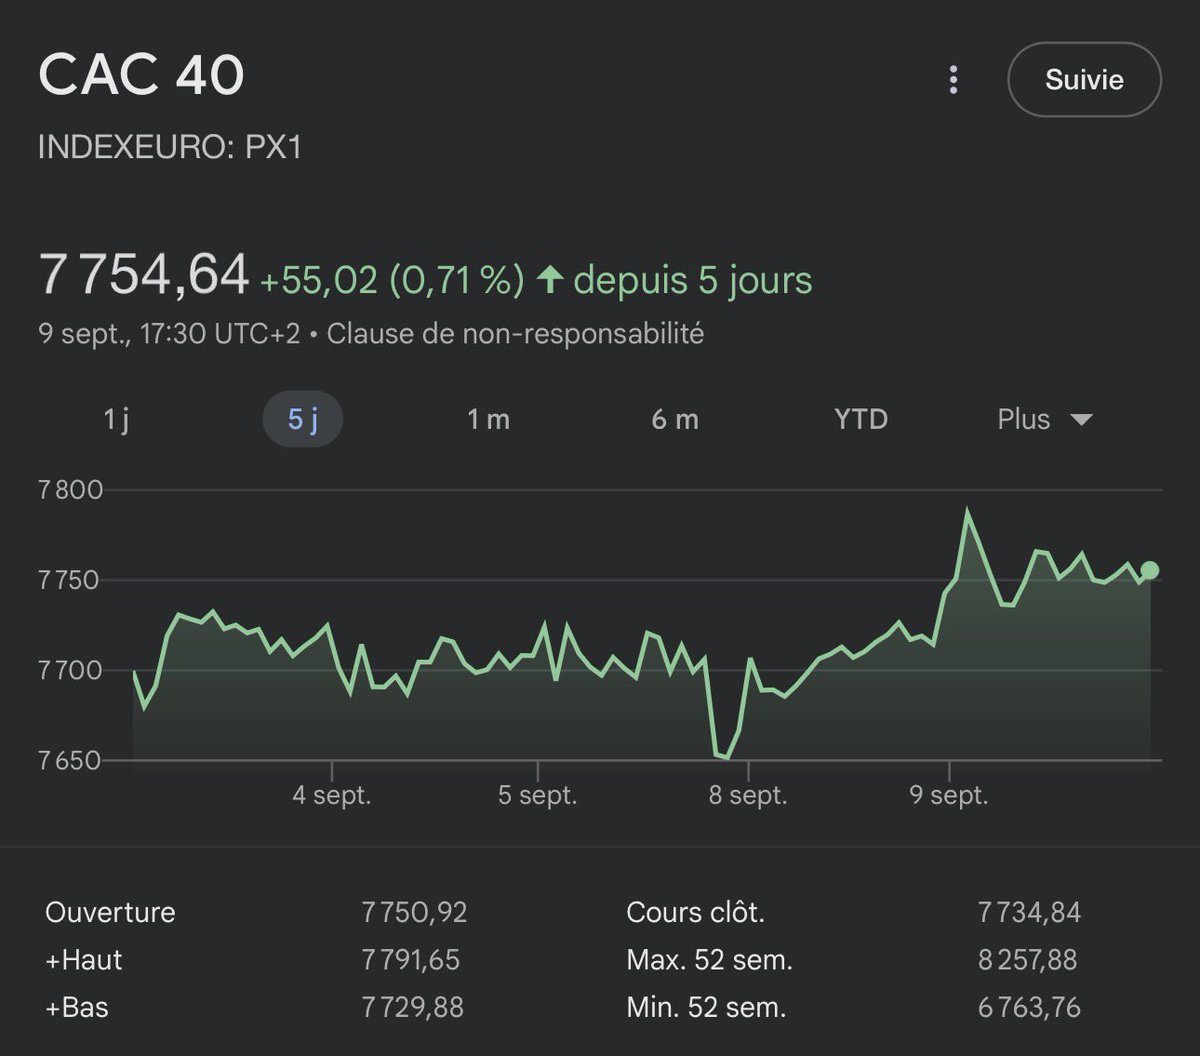Click the 7 800 y-axis label

tap(70, 490)
